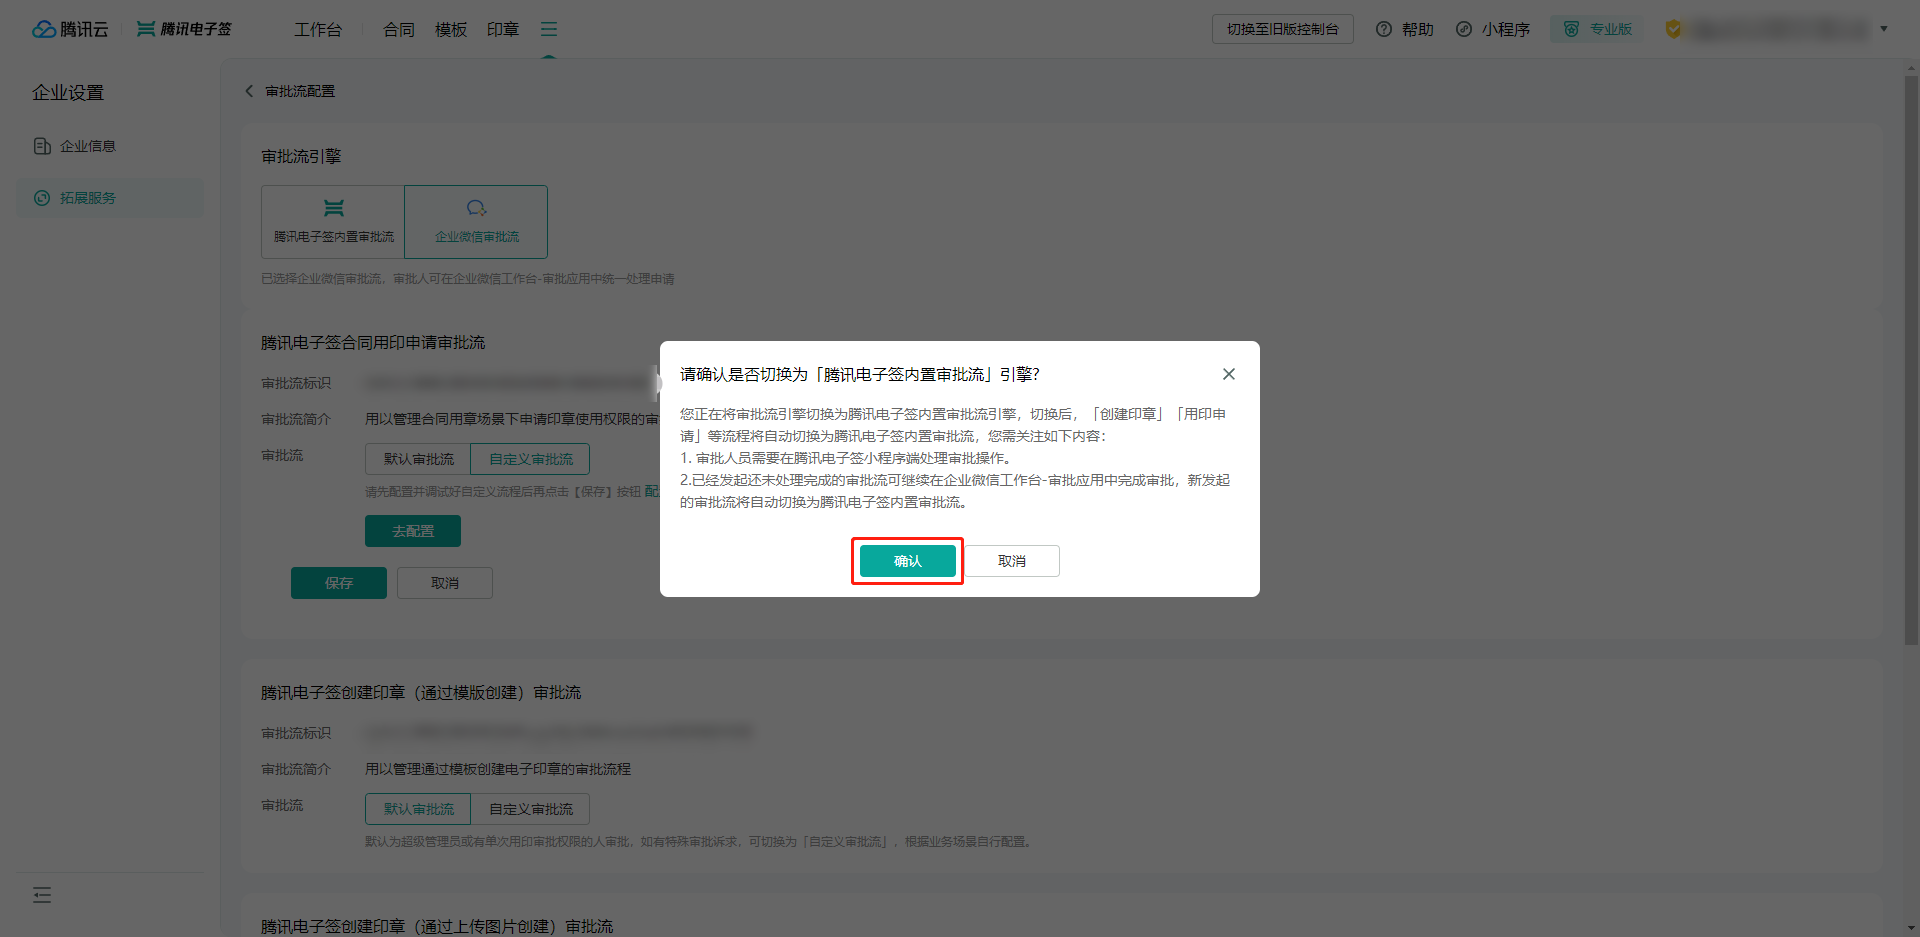Image resolution: width=1920 pixels, height=937 pixels.
Task: Click 取消 in the confirmation dialog
Action: (1012, 561)
